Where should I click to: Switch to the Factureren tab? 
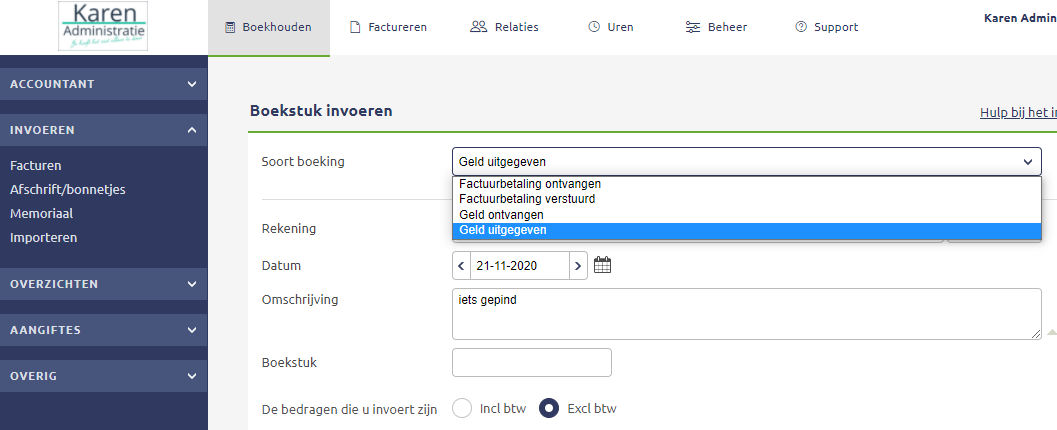pyautogui.click(x=388, y=27)
